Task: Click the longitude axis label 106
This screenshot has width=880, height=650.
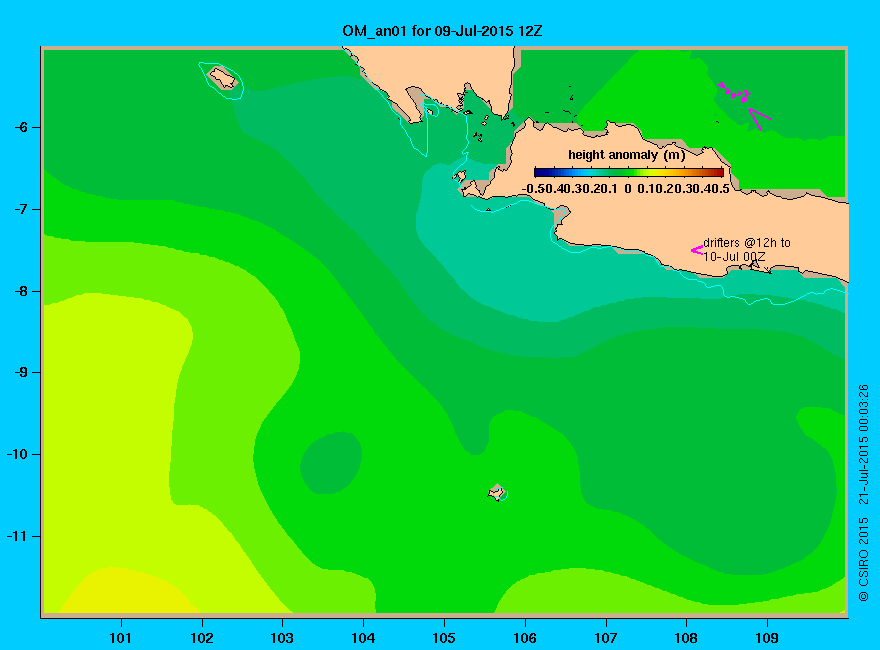Action: (525, 638)
